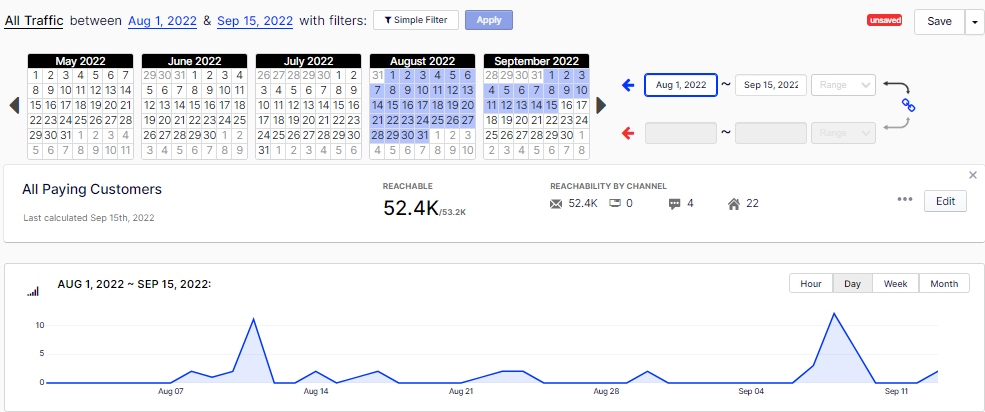Click the All Paying Customers title
This screenshot has width=985, height=412.
92,189
